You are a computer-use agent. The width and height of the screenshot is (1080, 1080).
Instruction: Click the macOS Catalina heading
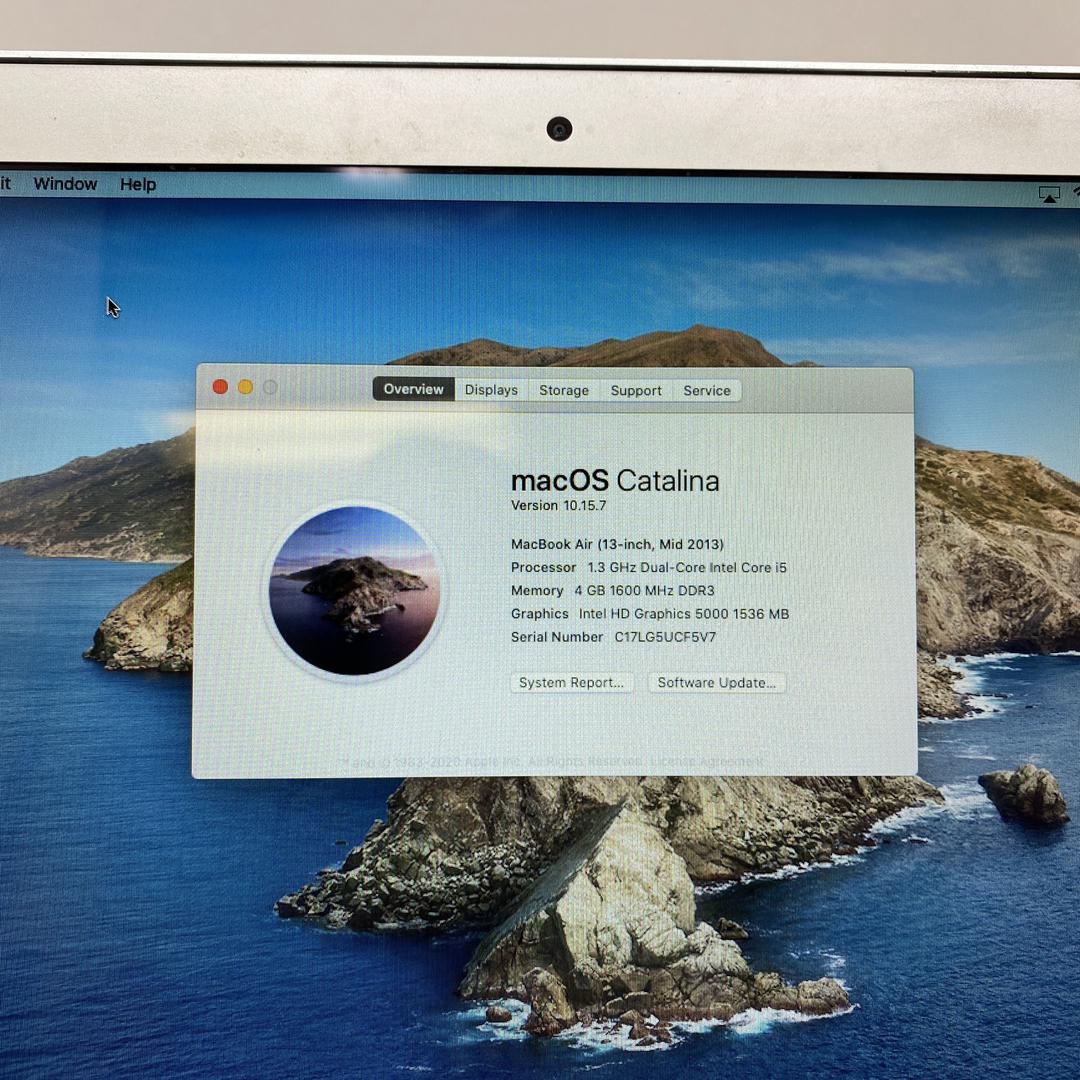(615, 481)
